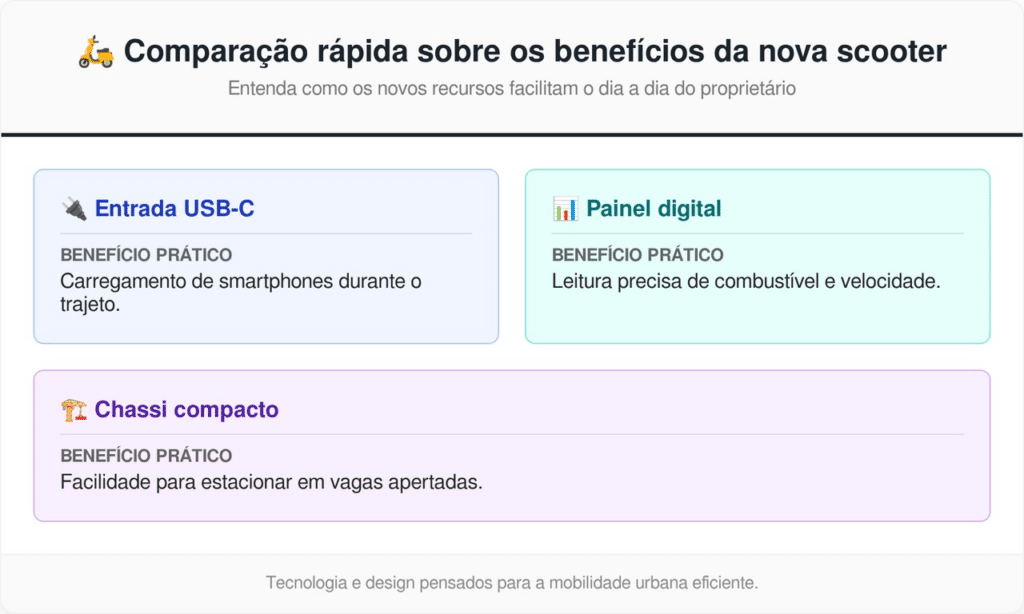Viewport: 1024px width, 614px height.
Task: Click the 'Facilidade para estacionar' description text
Action: coord(271,482)
